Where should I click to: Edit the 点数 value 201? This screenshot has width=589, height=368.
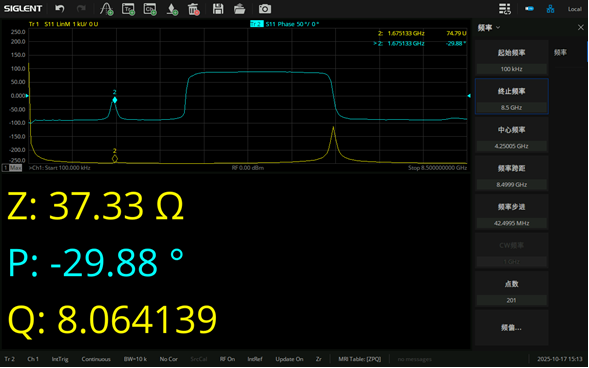pyautogui.click(x=511, y=300)
